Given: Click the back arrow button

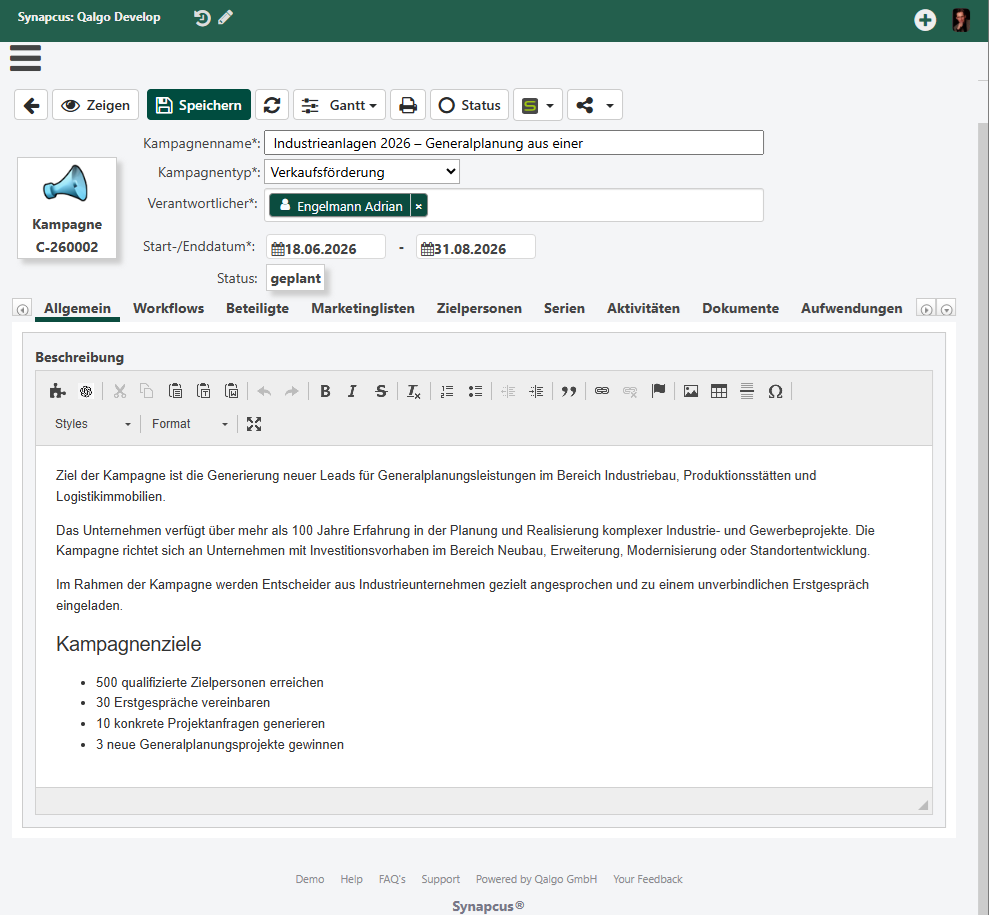Looking at the screenshot, I should coord(31,105).
